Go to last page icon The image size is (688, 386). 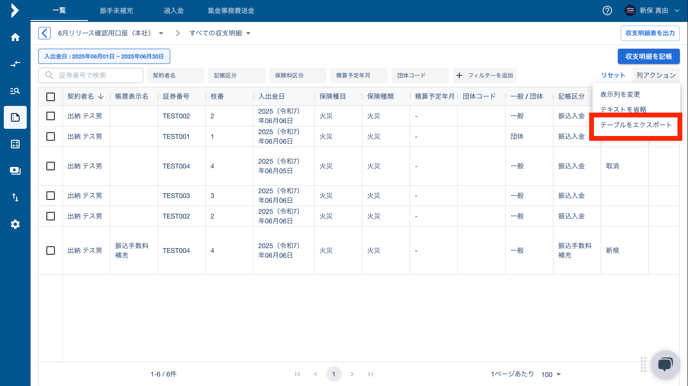click(x=370, y=374)
